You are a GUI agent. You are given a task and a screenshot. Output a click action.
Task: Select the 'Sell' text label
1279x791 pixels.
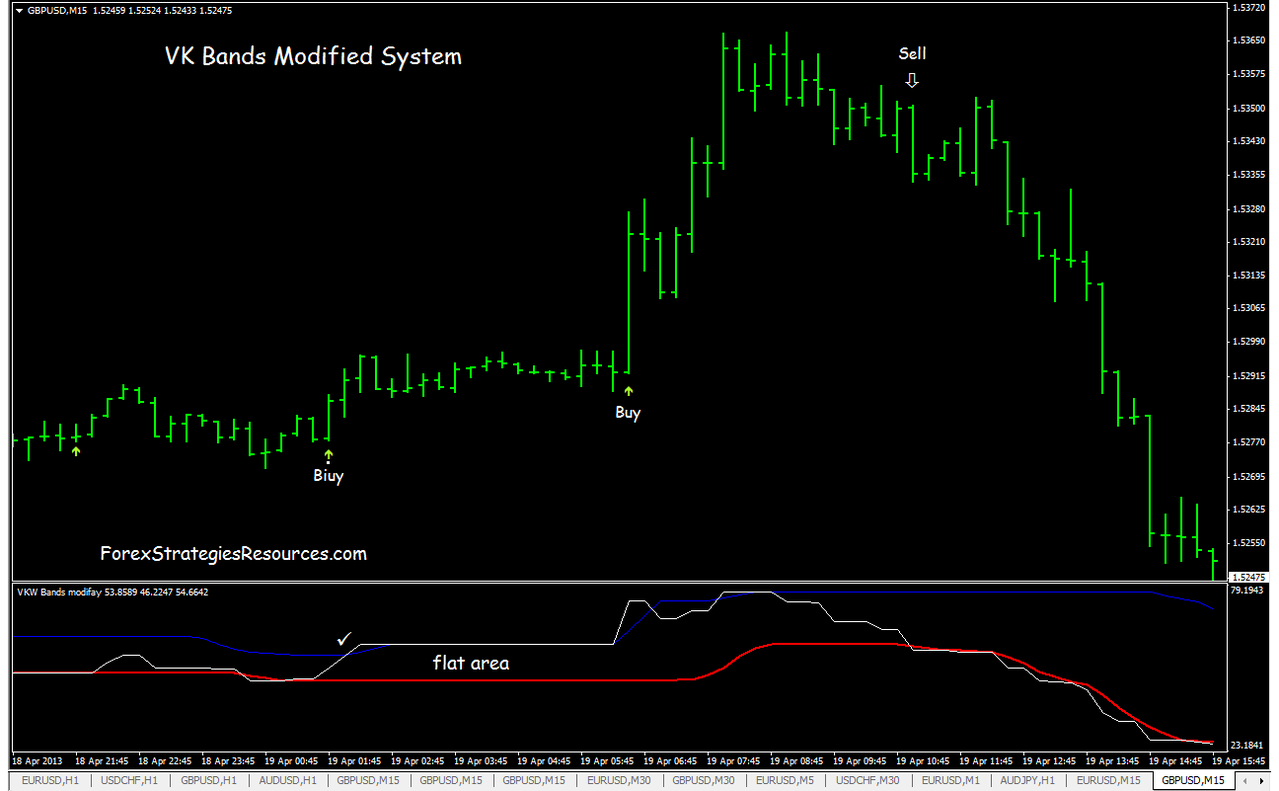912,54
